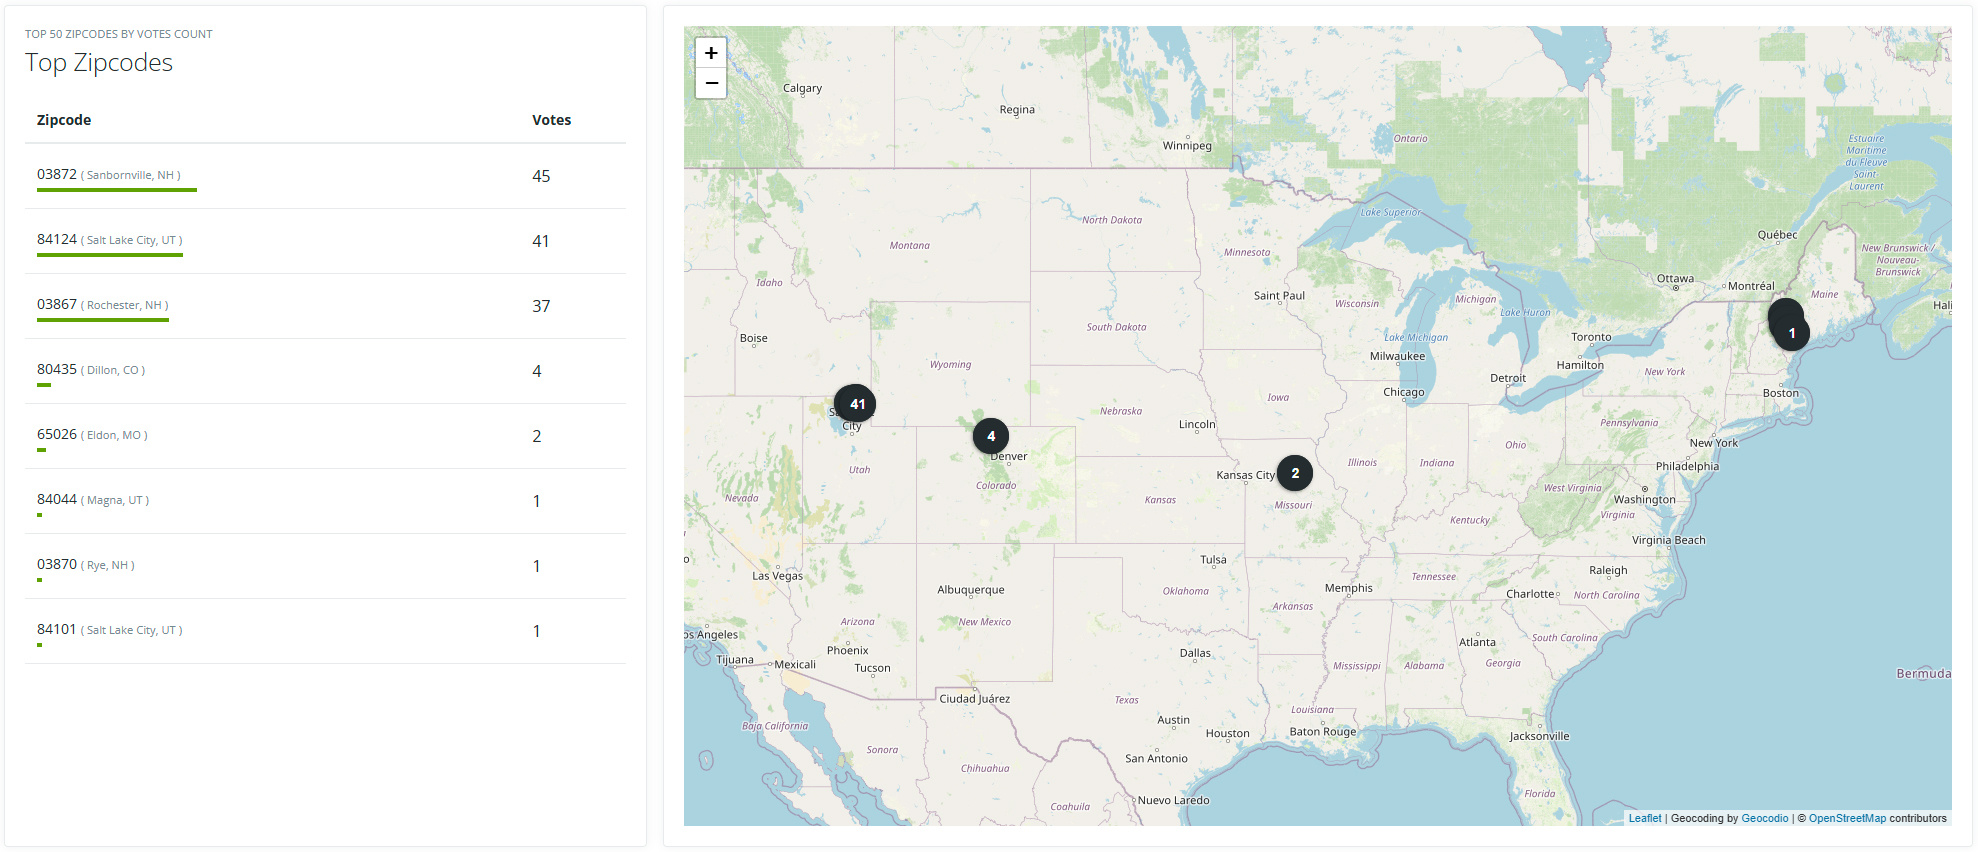
Task: Click the Votes column header
Action: [551, 120]
